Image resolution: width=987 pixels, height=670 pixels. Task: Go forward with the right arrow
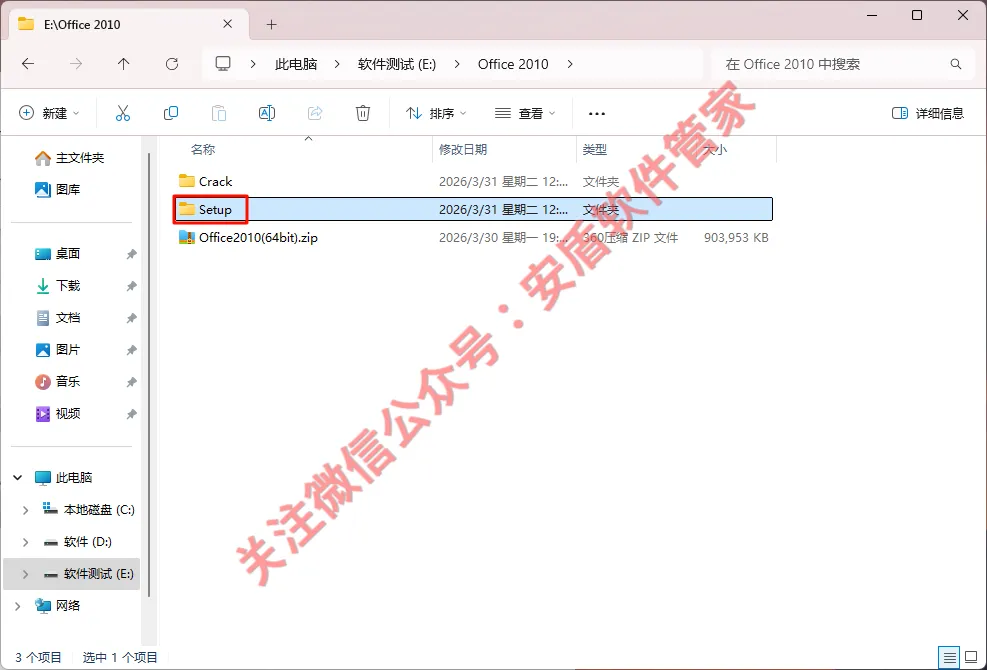pos(76,64)
